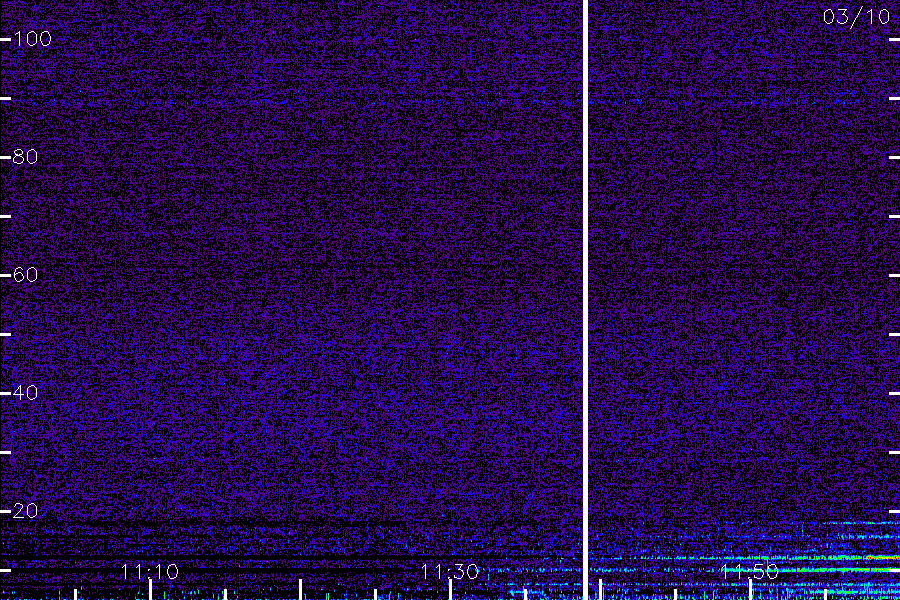Click the 11:10 time label
Viewport: 900px width, 600px height.
click(150, 572)
